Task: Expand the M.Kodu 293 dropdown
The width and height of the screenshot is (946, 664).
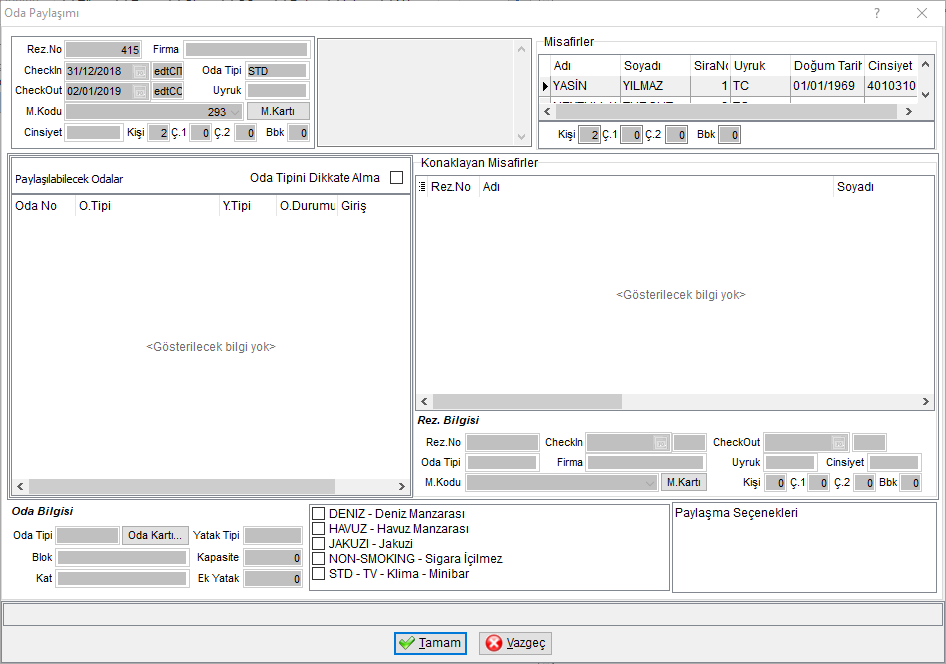Action: pyautogui.click(x=235, y=112)
